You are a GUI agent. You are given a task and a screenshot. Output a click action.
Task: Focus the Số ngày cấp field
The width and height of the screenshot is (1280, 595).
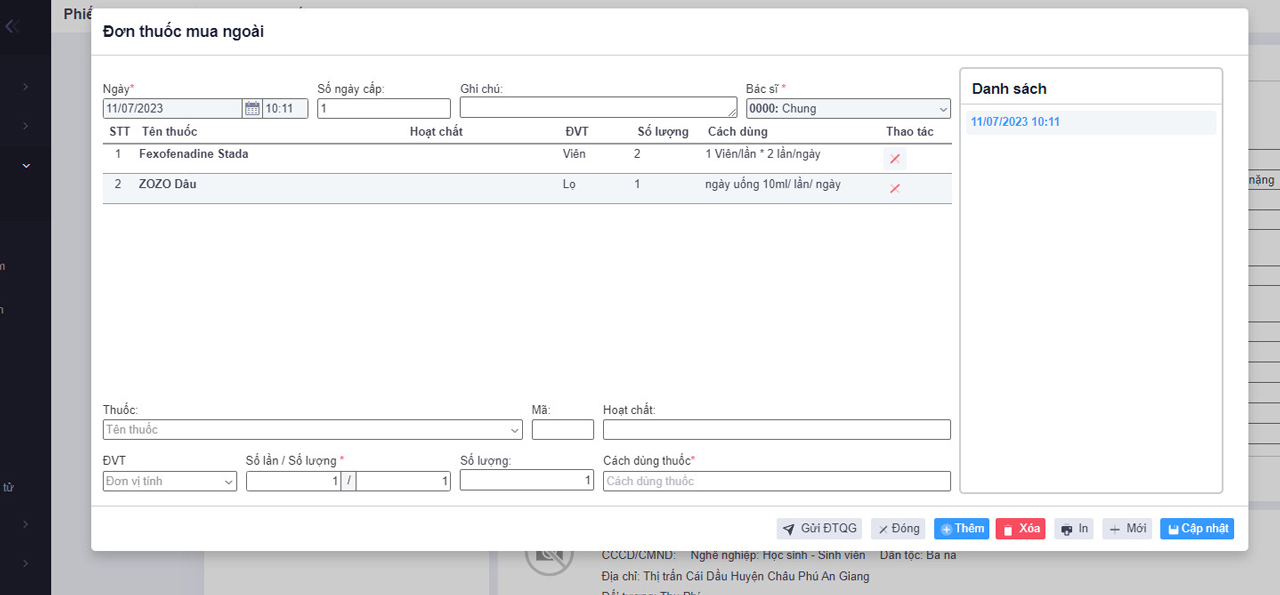pyautogui.click(x=384, y=108)
